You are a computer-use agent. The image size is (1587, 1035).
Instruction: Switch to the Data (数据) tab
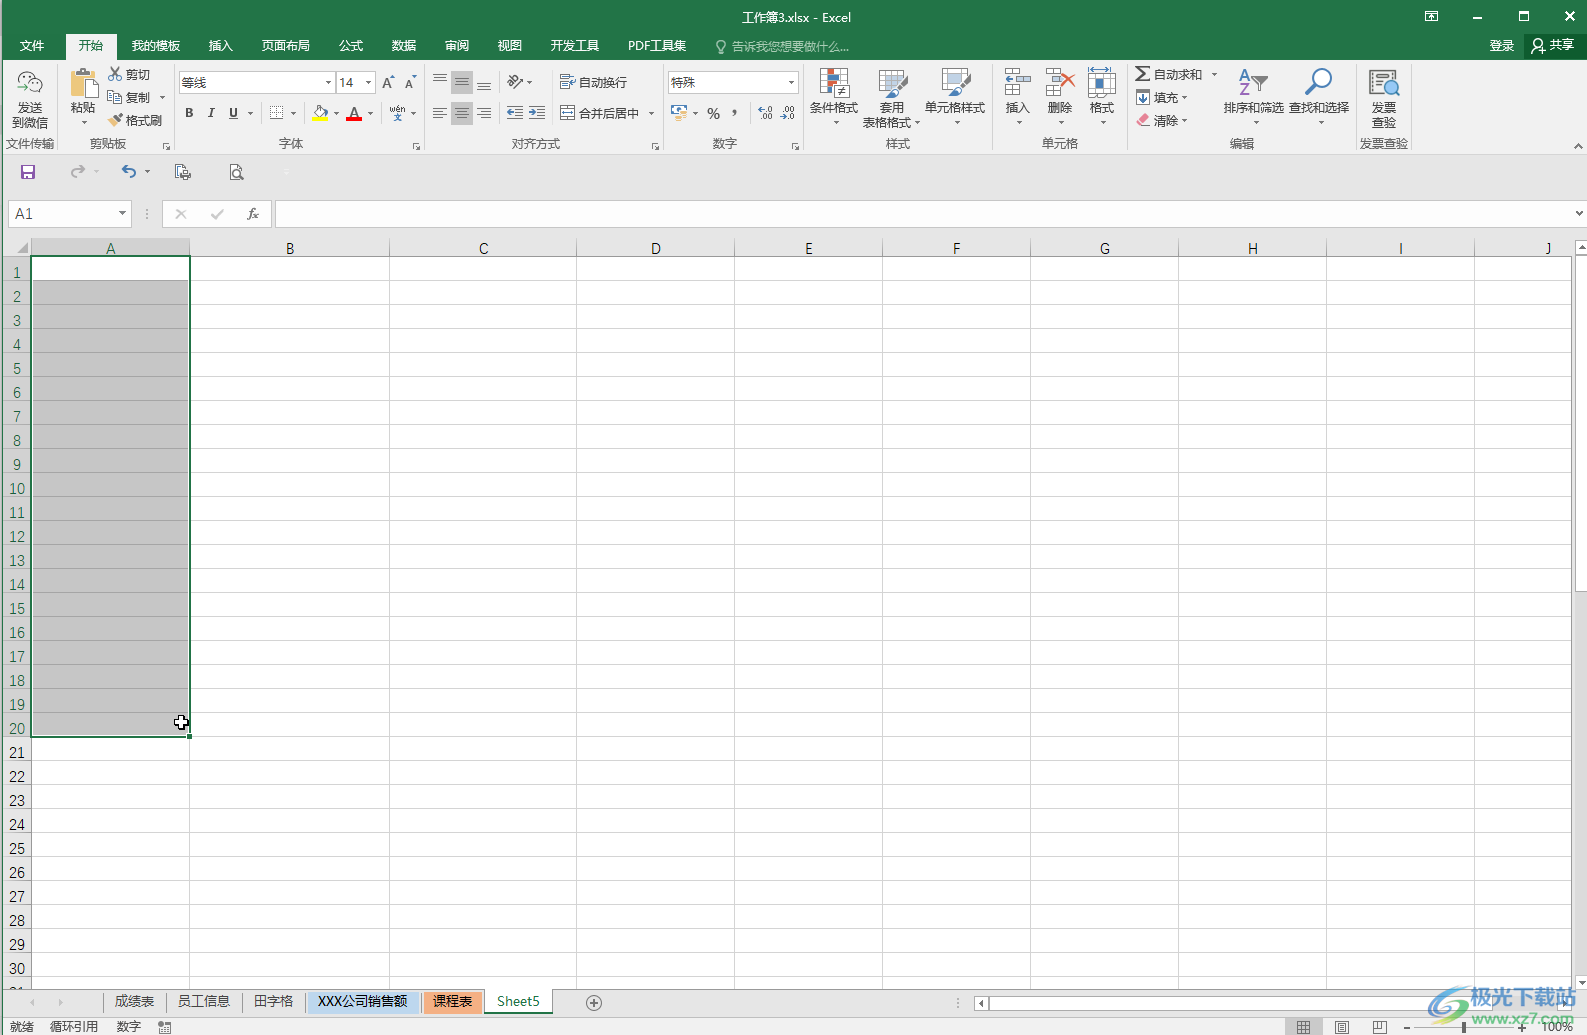404,46
